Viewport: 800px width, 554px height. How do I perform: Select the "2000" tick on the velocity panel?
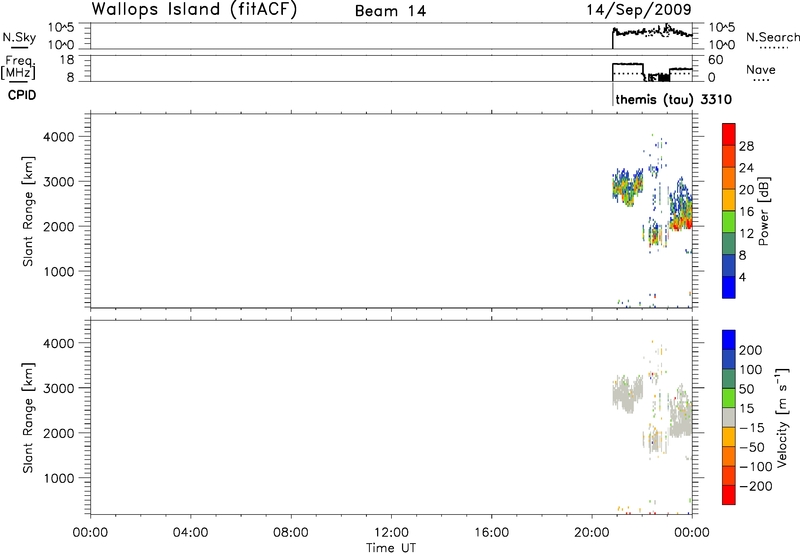(x=59, y=433)
